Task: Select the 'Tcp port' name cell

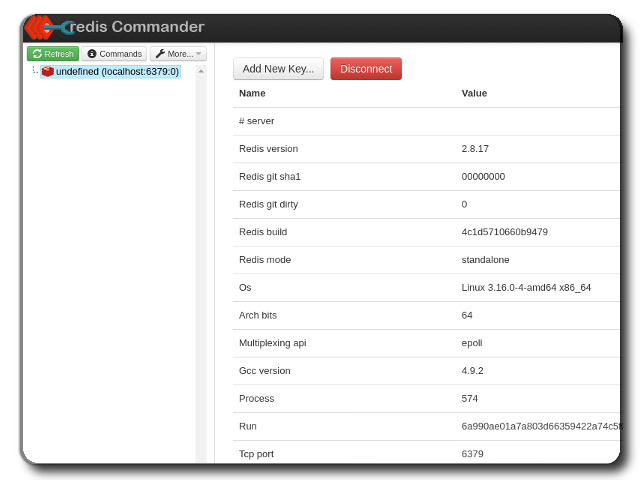Action: pos(256,454)
